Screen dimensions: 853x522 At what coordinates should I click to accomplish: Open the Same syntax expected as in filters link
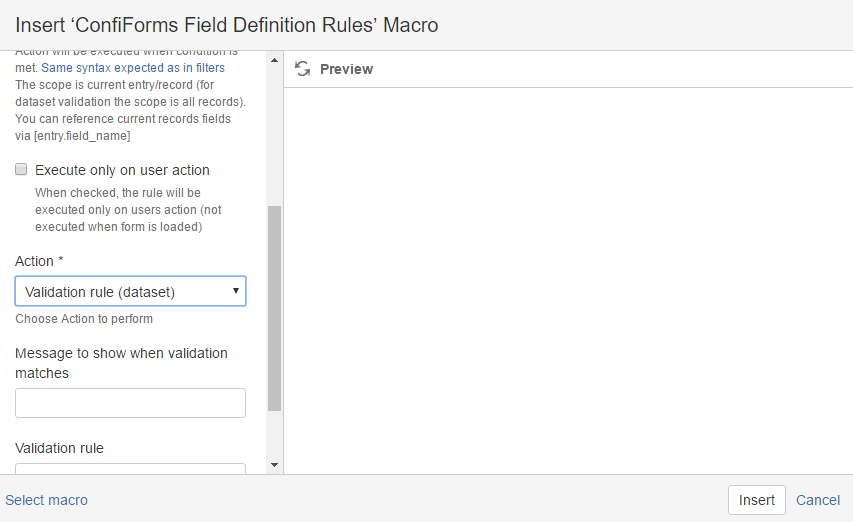133,67
